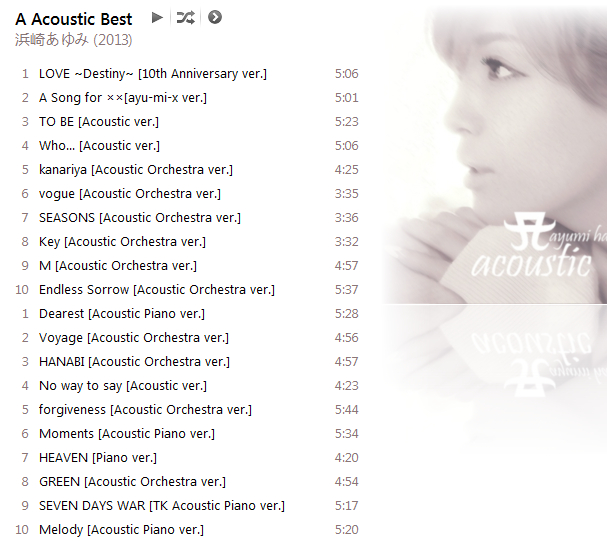The width and height of the screenshot is (607, 541).
Task: Select track LOVE ~Destiny~ 10th Anniversary ver.
Action: pos(187,74)
